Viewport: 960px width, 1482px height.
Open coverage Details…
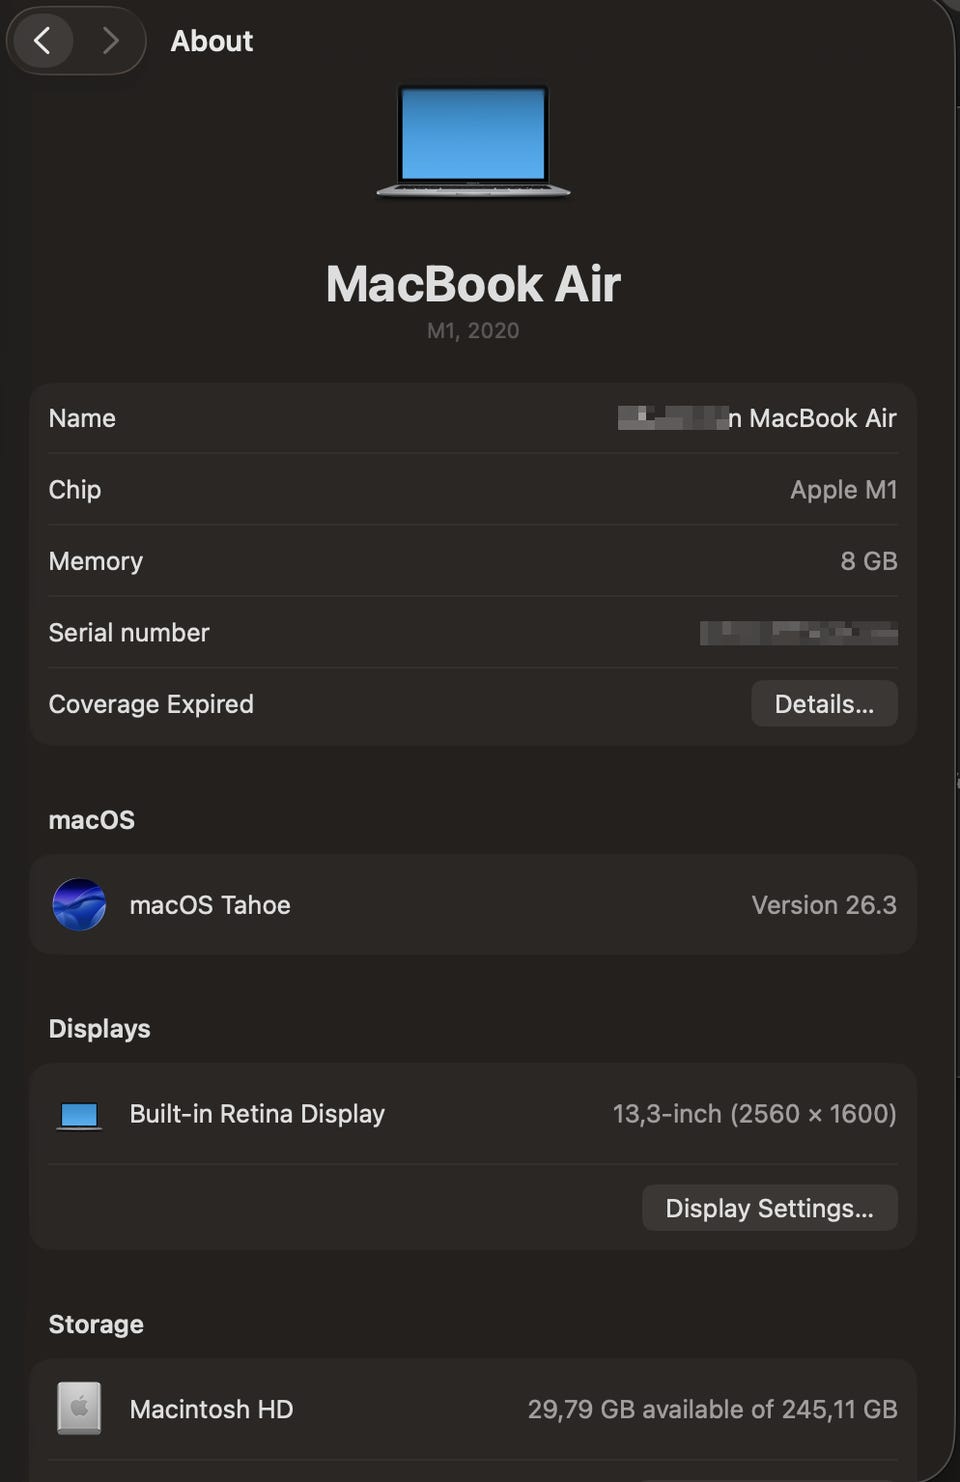click(824, 704)
